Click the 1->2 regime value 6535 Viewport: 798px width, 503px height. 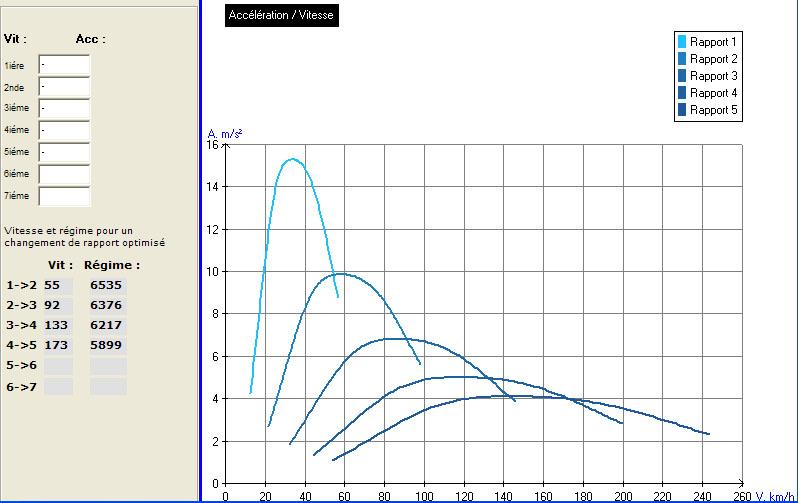click(x=106, y=285)
